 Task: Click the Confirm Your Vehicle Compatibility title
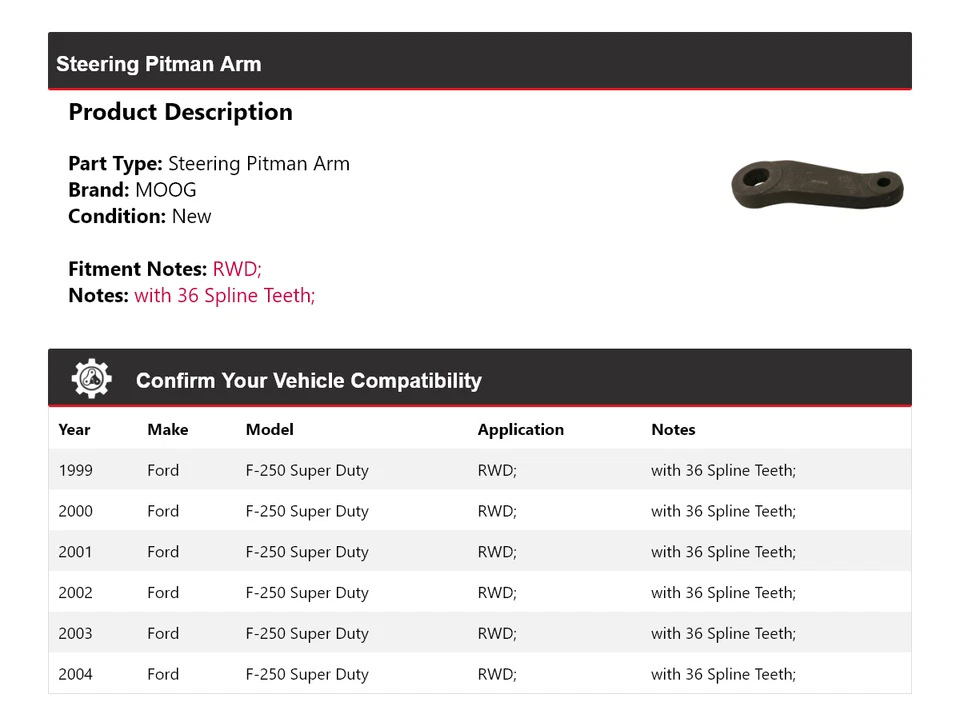click(308, 380)
